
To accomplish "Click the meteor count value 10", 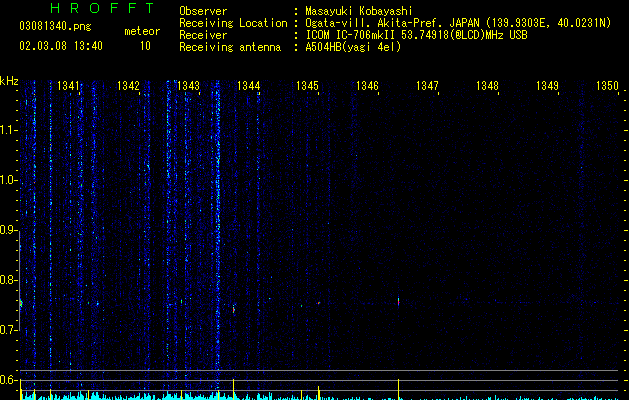I will click(145, 46).
